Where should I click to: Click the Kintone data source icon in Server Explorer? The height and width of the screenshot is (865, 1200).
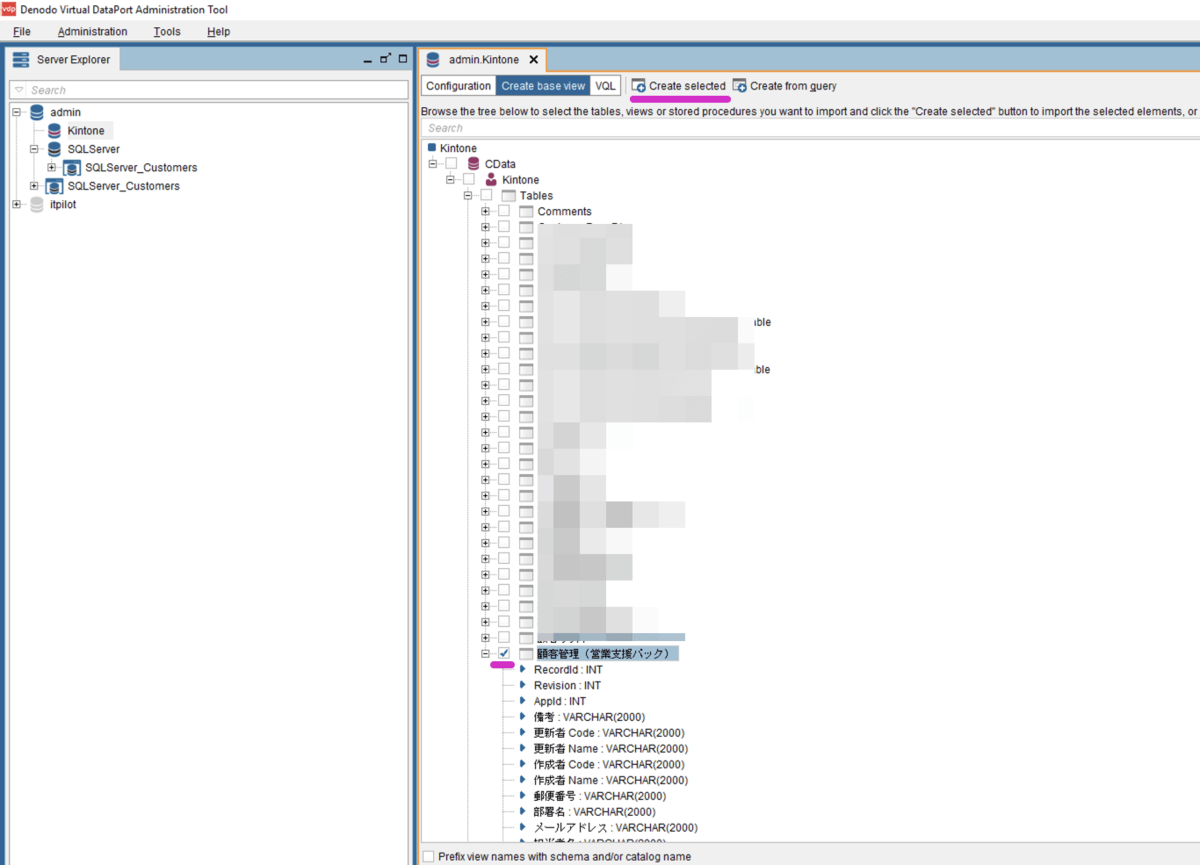point(55,131)
